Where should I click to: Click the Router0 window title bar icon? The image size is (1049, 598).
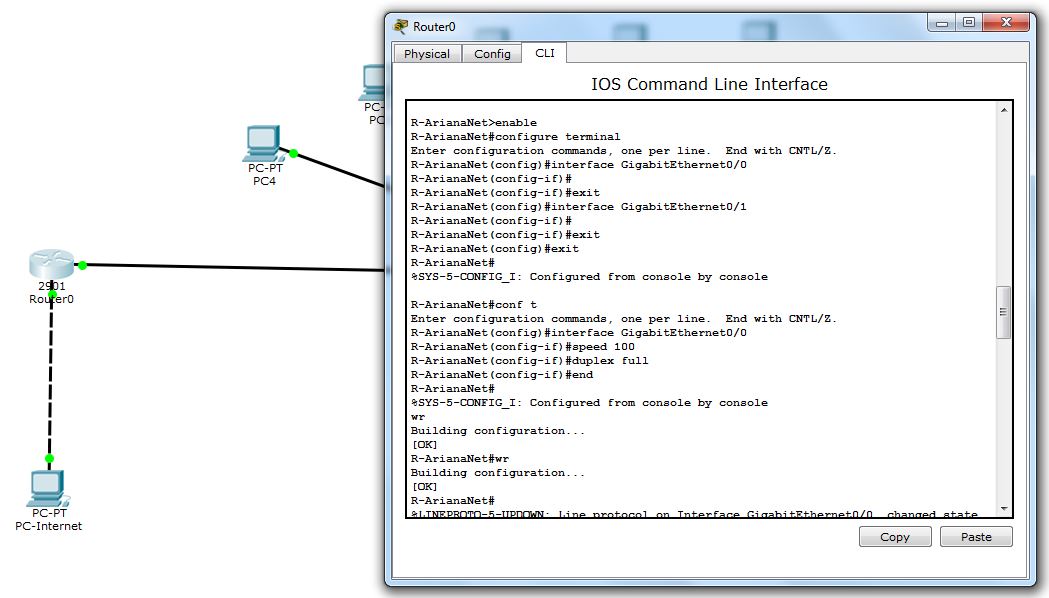tap(401, 27)
